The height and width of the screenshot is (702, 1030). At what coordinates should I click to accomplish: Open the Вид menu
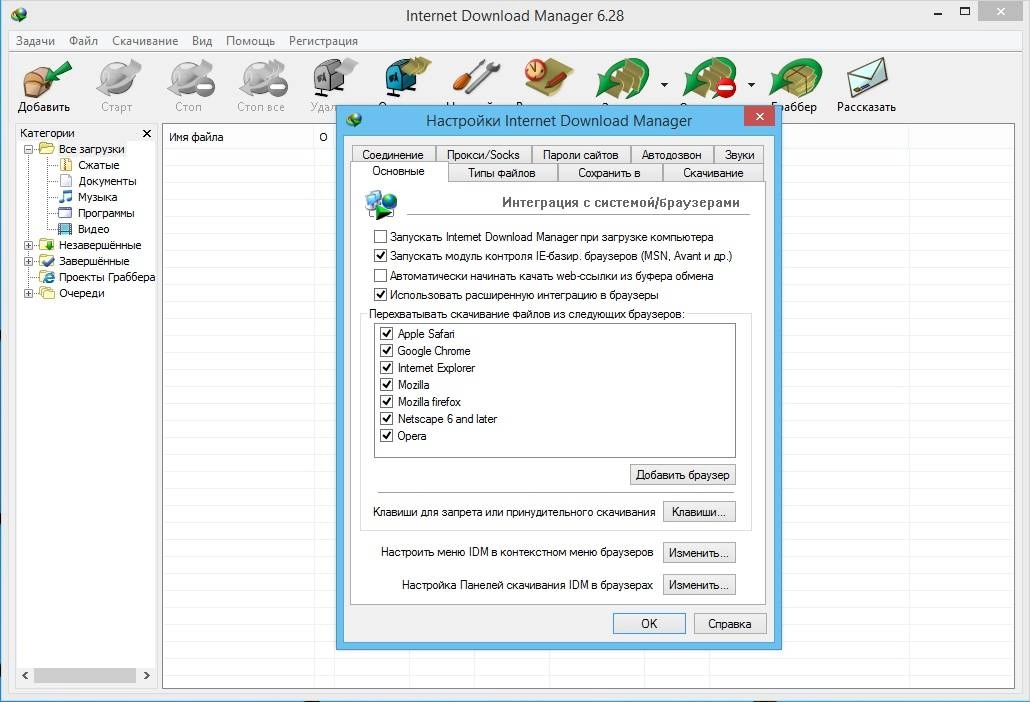[202, 41]
